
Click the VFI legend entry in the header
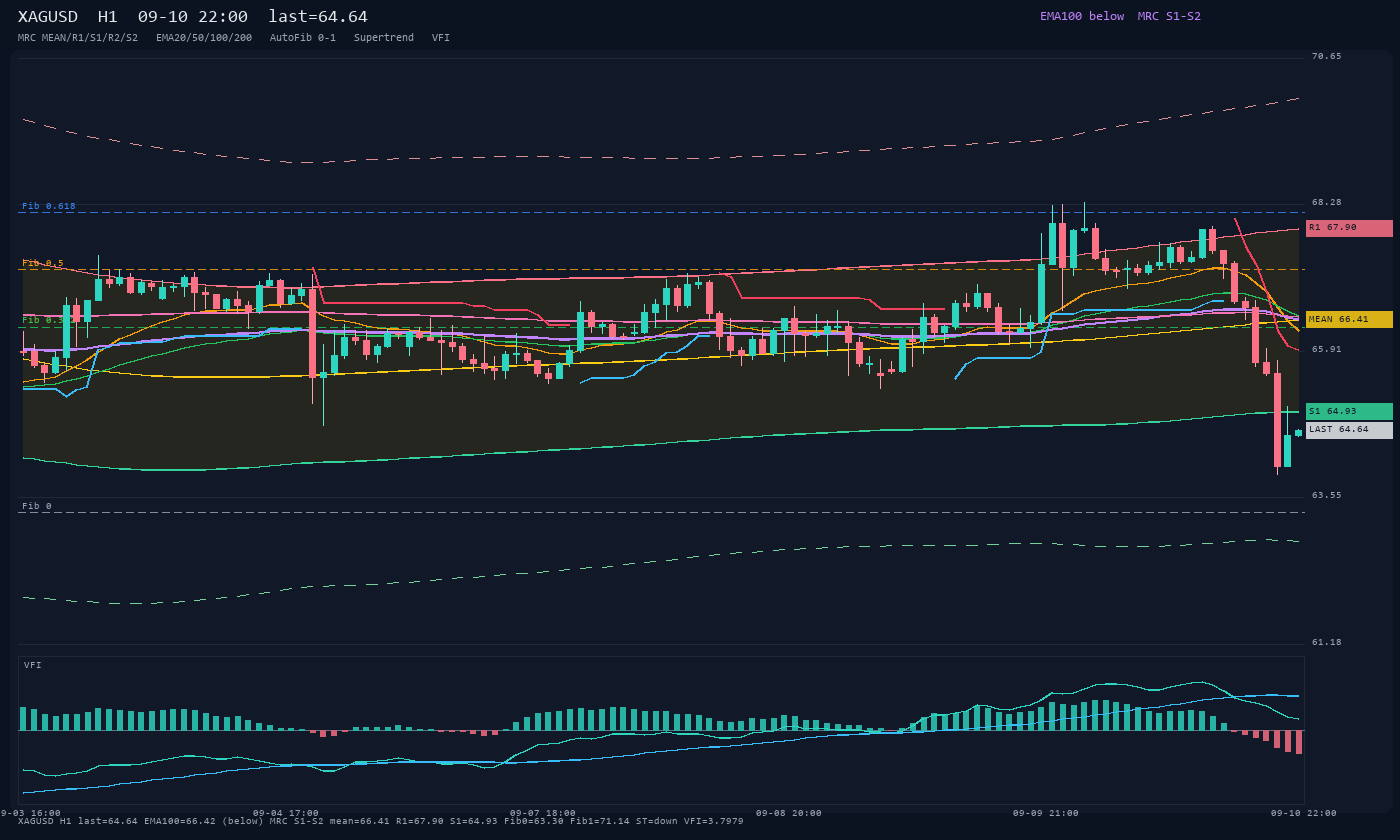click(x=441, y=38)
